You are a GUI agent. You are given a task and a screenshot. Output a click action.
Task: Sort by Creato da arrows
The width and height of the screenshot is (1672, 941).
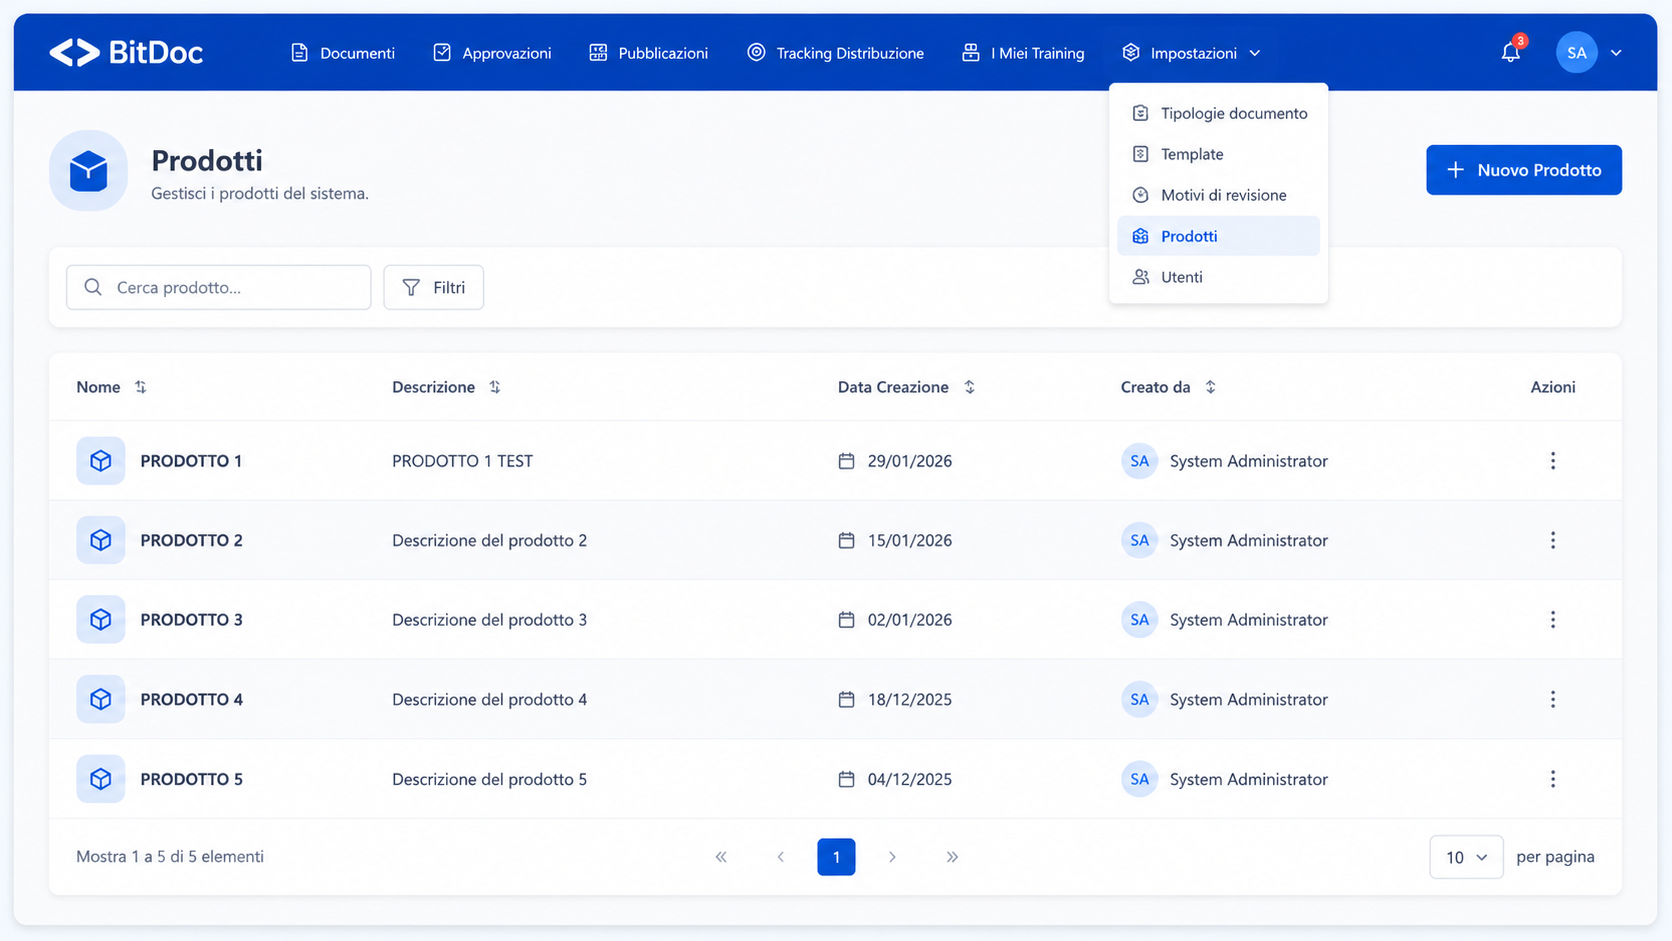click(1210, 387)
